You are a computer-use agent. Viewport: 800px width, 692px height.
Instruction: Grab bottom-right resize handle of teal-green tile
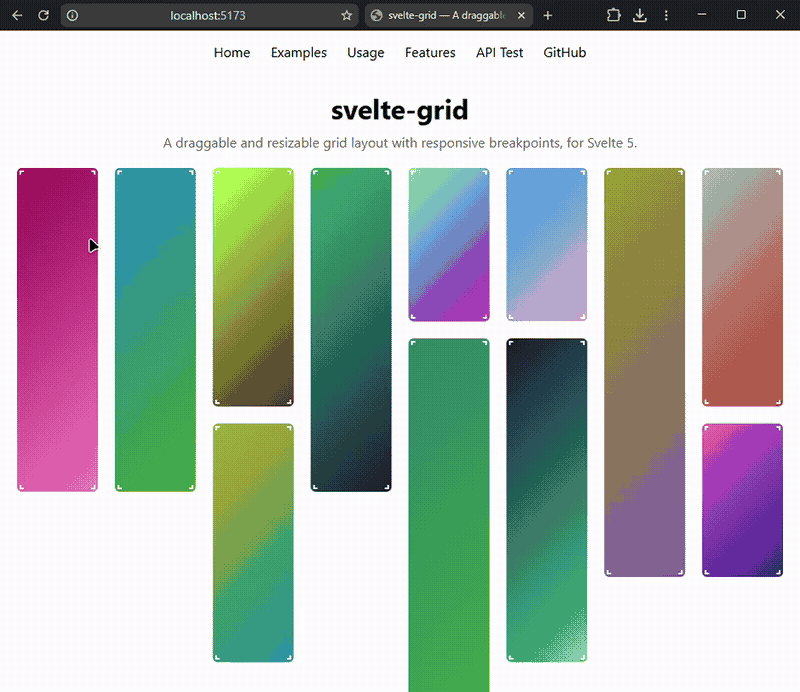[x=191, y=487]
